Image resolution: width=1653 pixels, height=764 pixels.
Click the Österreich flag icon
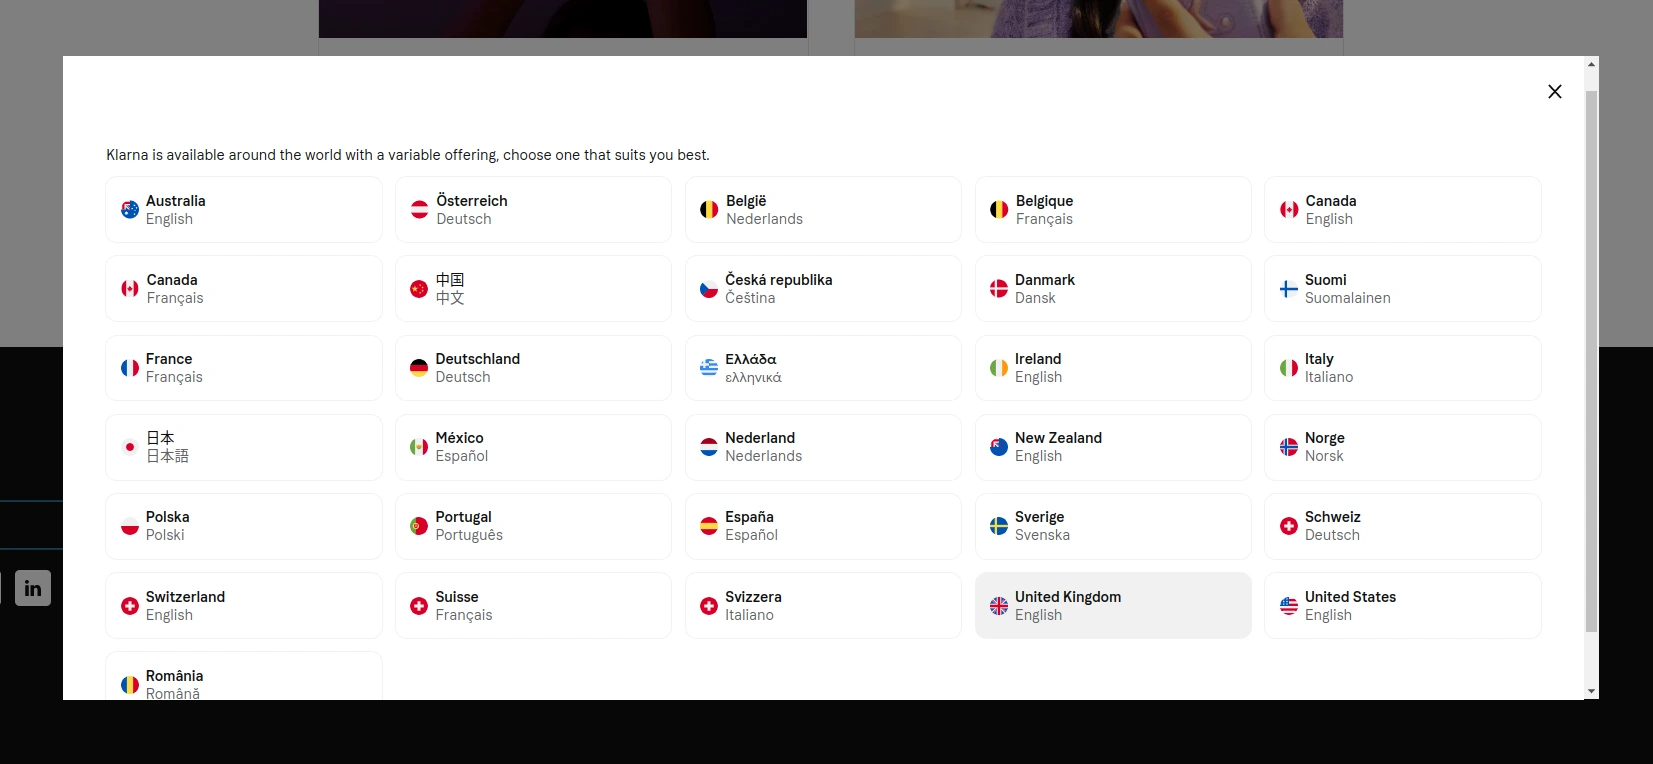[420, 210]
